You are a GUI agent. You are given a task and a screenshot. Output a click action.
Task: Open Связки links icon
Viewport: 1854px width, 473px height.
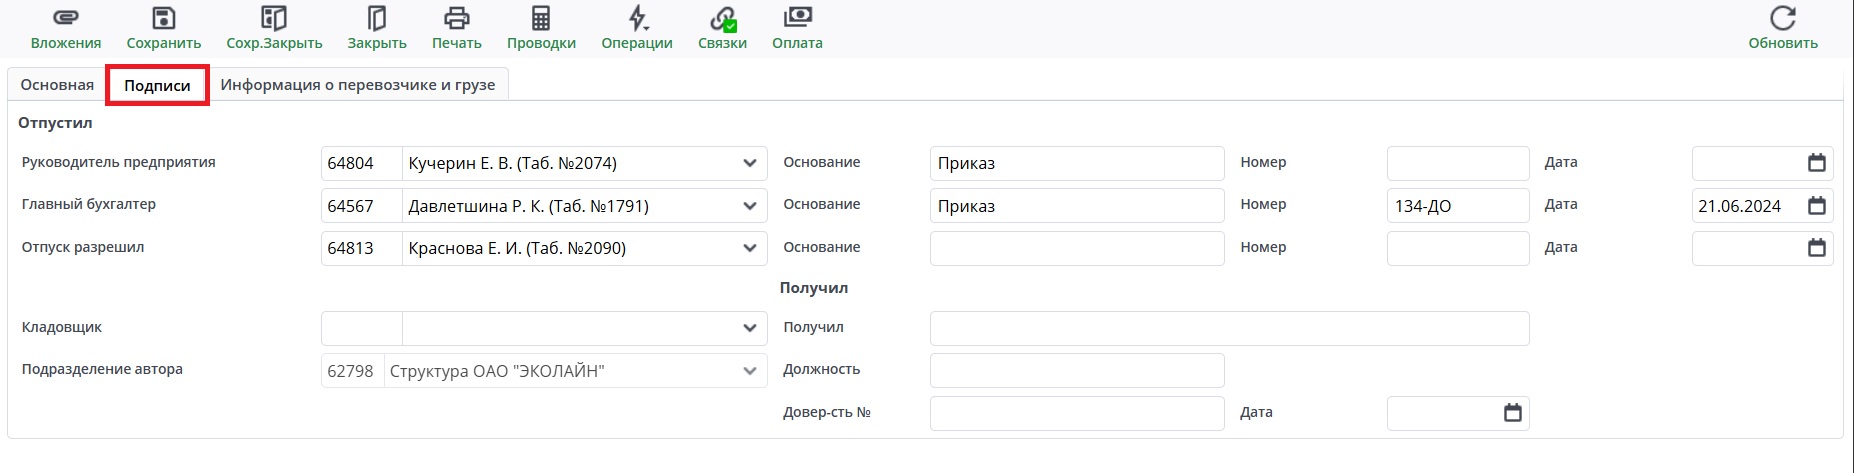[722, 19]
